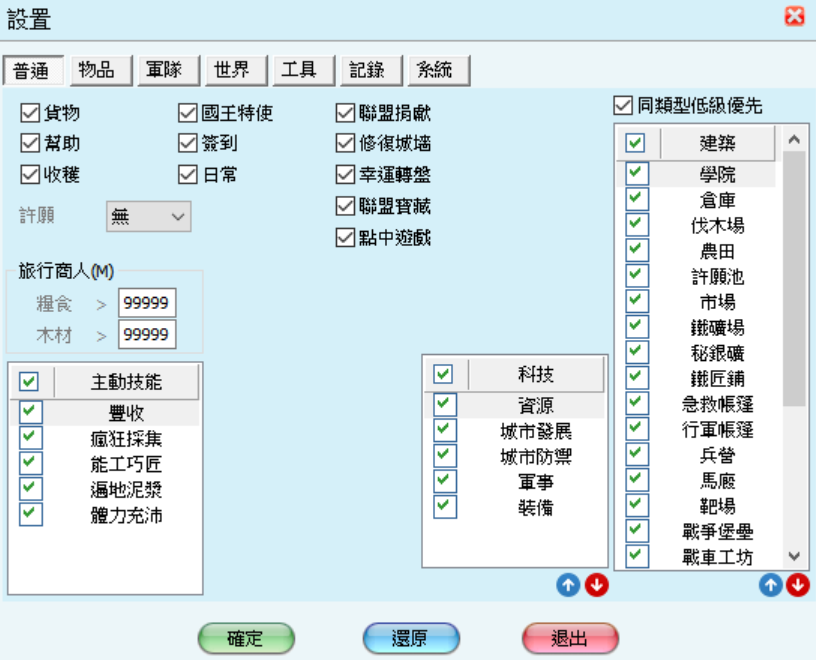The height and width of the screenshot is (660, 816).
Task: Click red down arrow under 科技 list
Action: (596, 585)
